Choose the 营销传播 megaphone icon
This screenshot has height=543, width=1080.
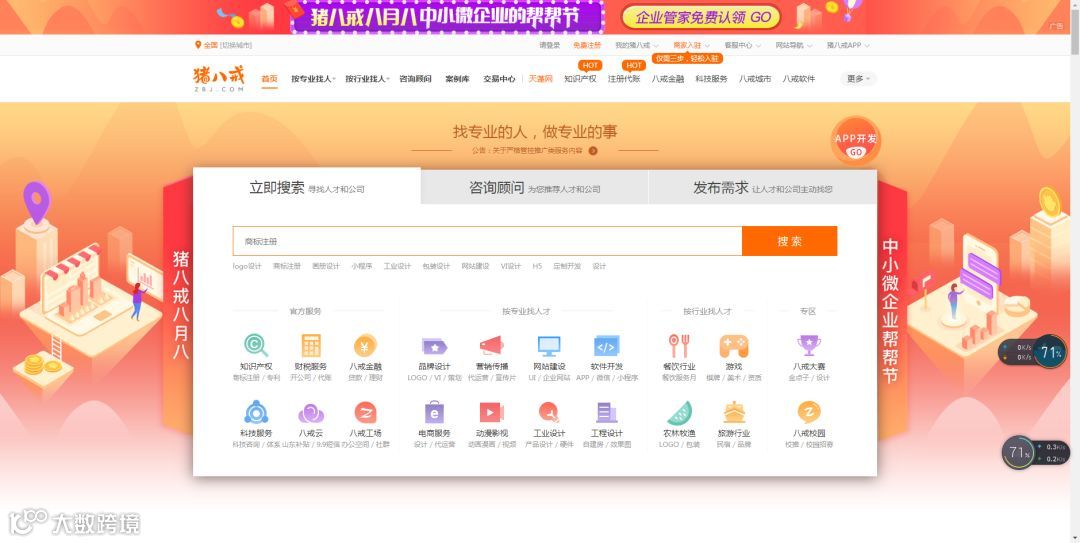(x=492, y=345)
